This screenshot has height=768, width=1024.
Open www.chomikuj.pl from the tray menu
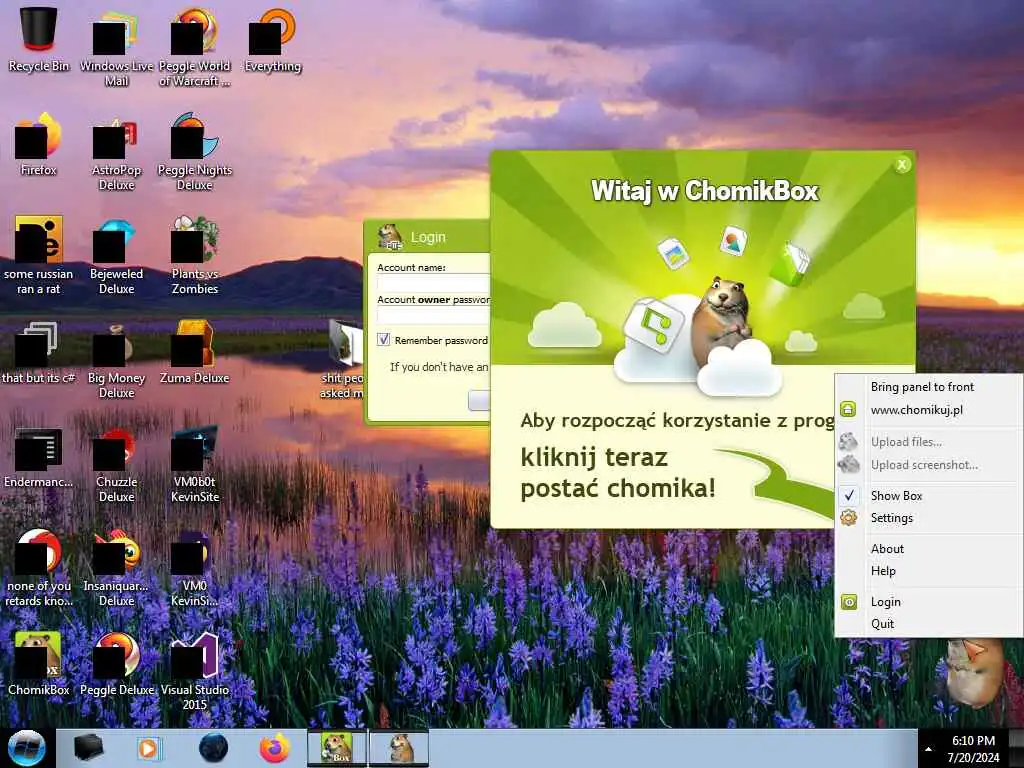929,410
